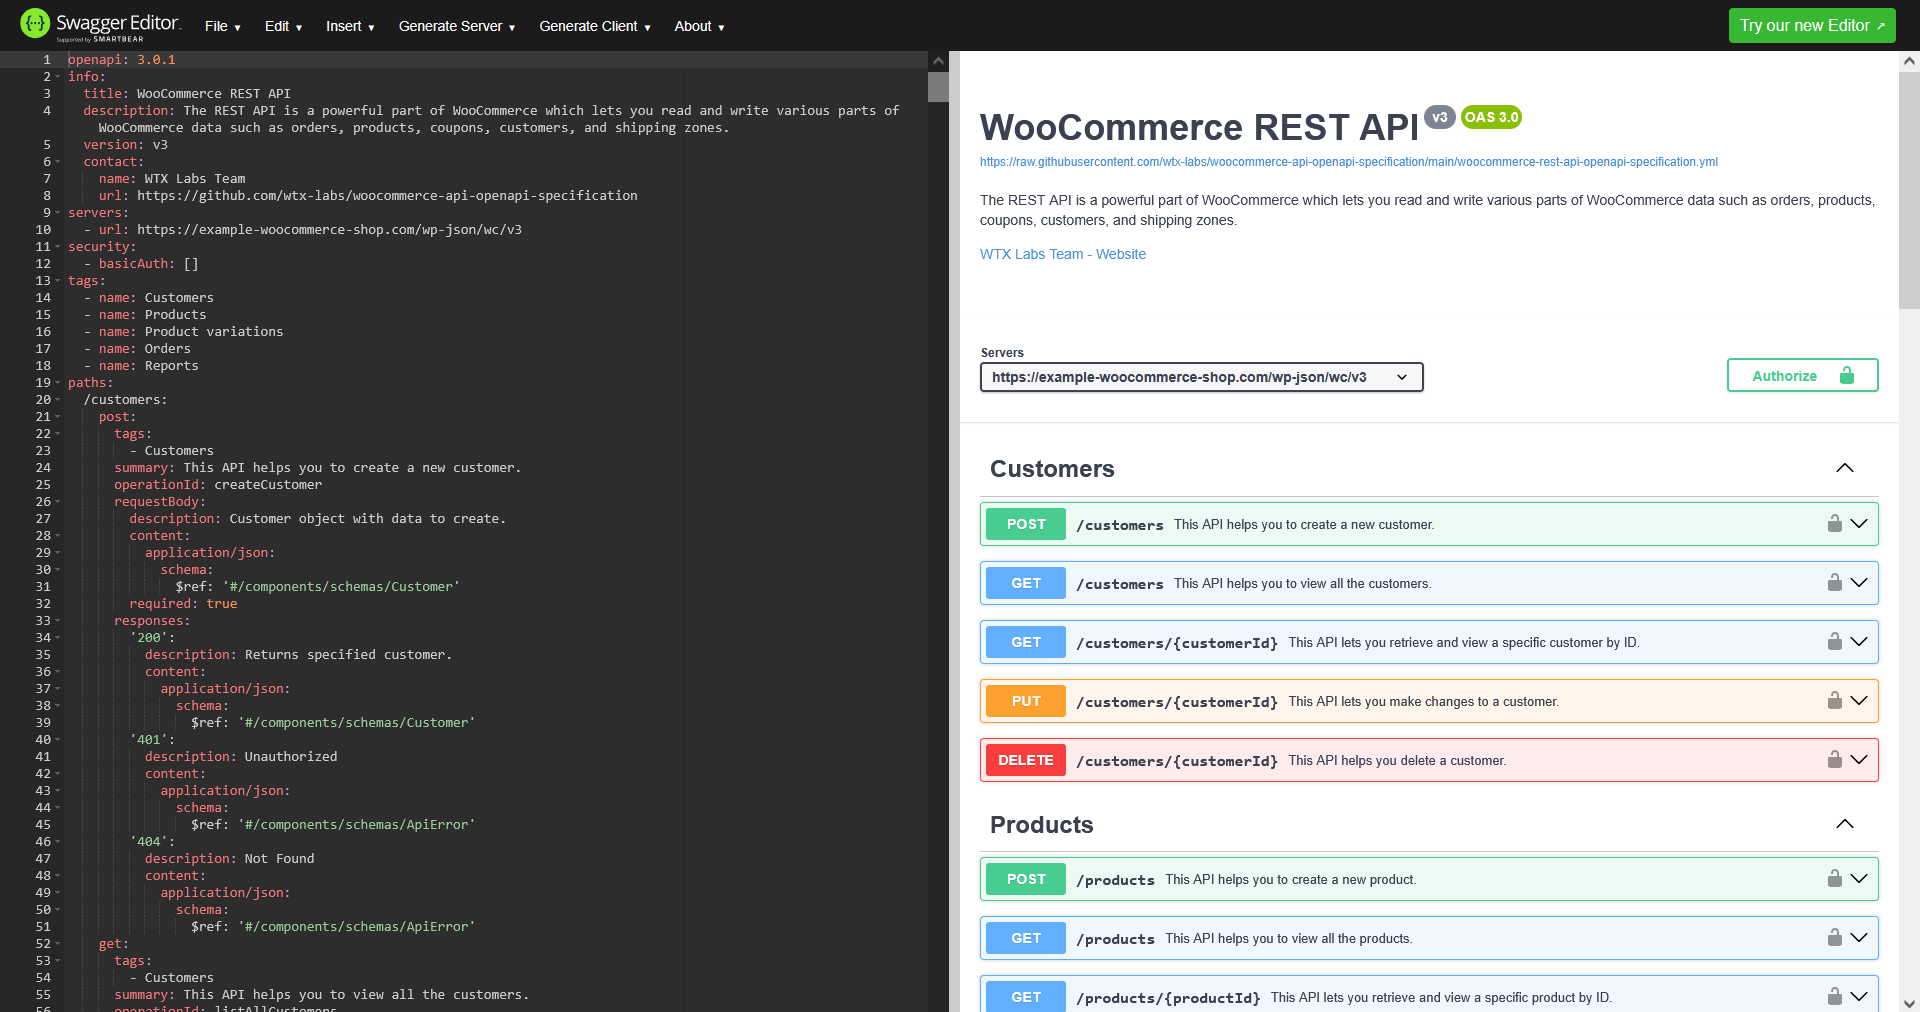The height and width of the screenshot is (1012, 1920).
Task: Click the Products section heading
Action: [1041, 825]
